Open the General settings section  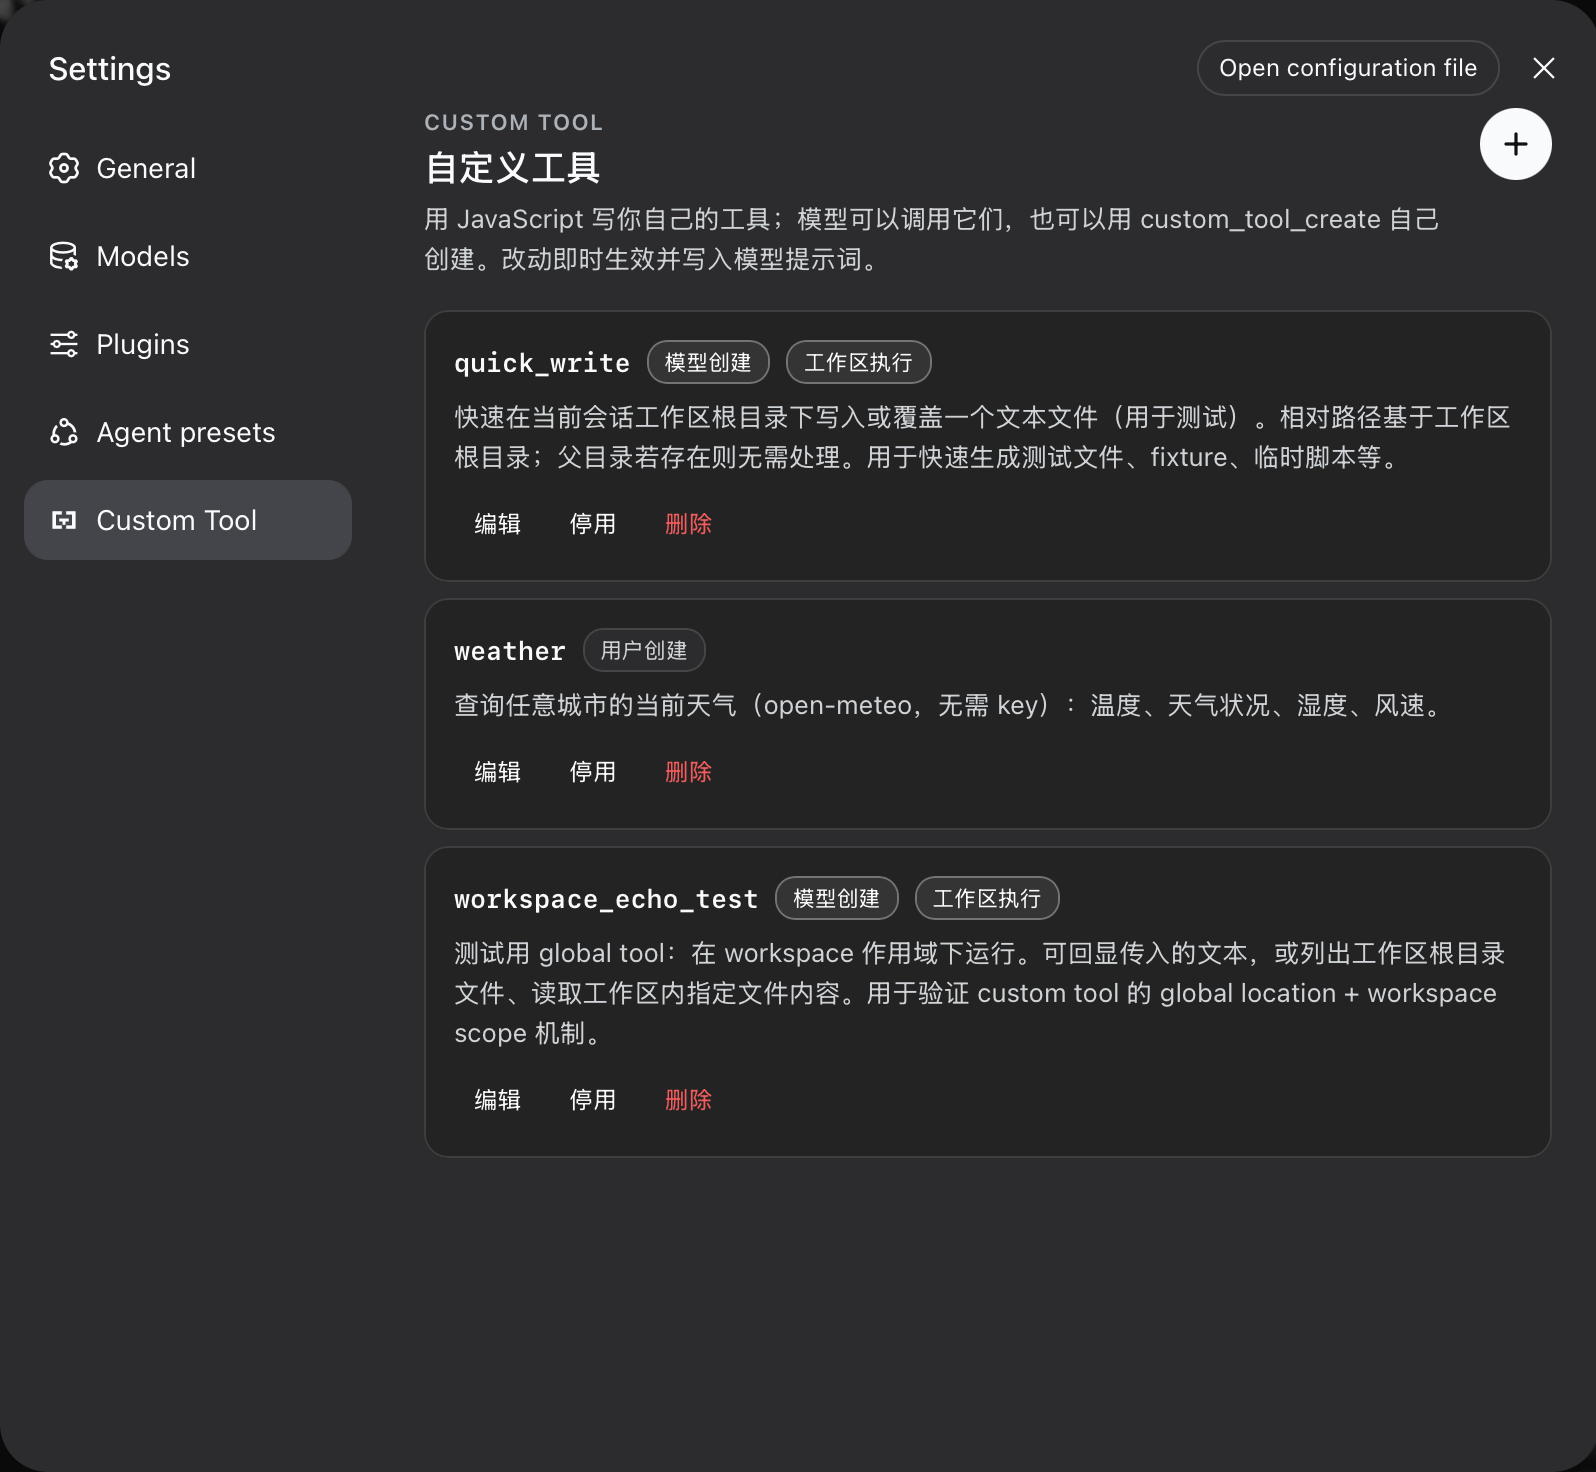(x=188, y=168)
